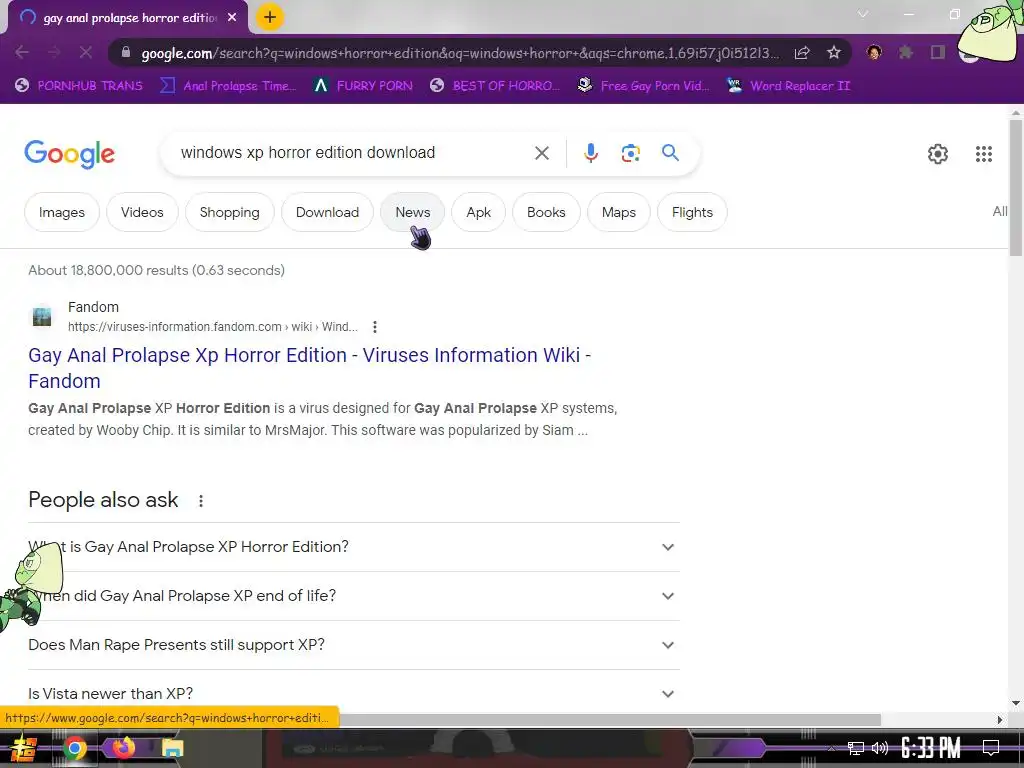Search by image using Google Lens icon

click(630, 153)
